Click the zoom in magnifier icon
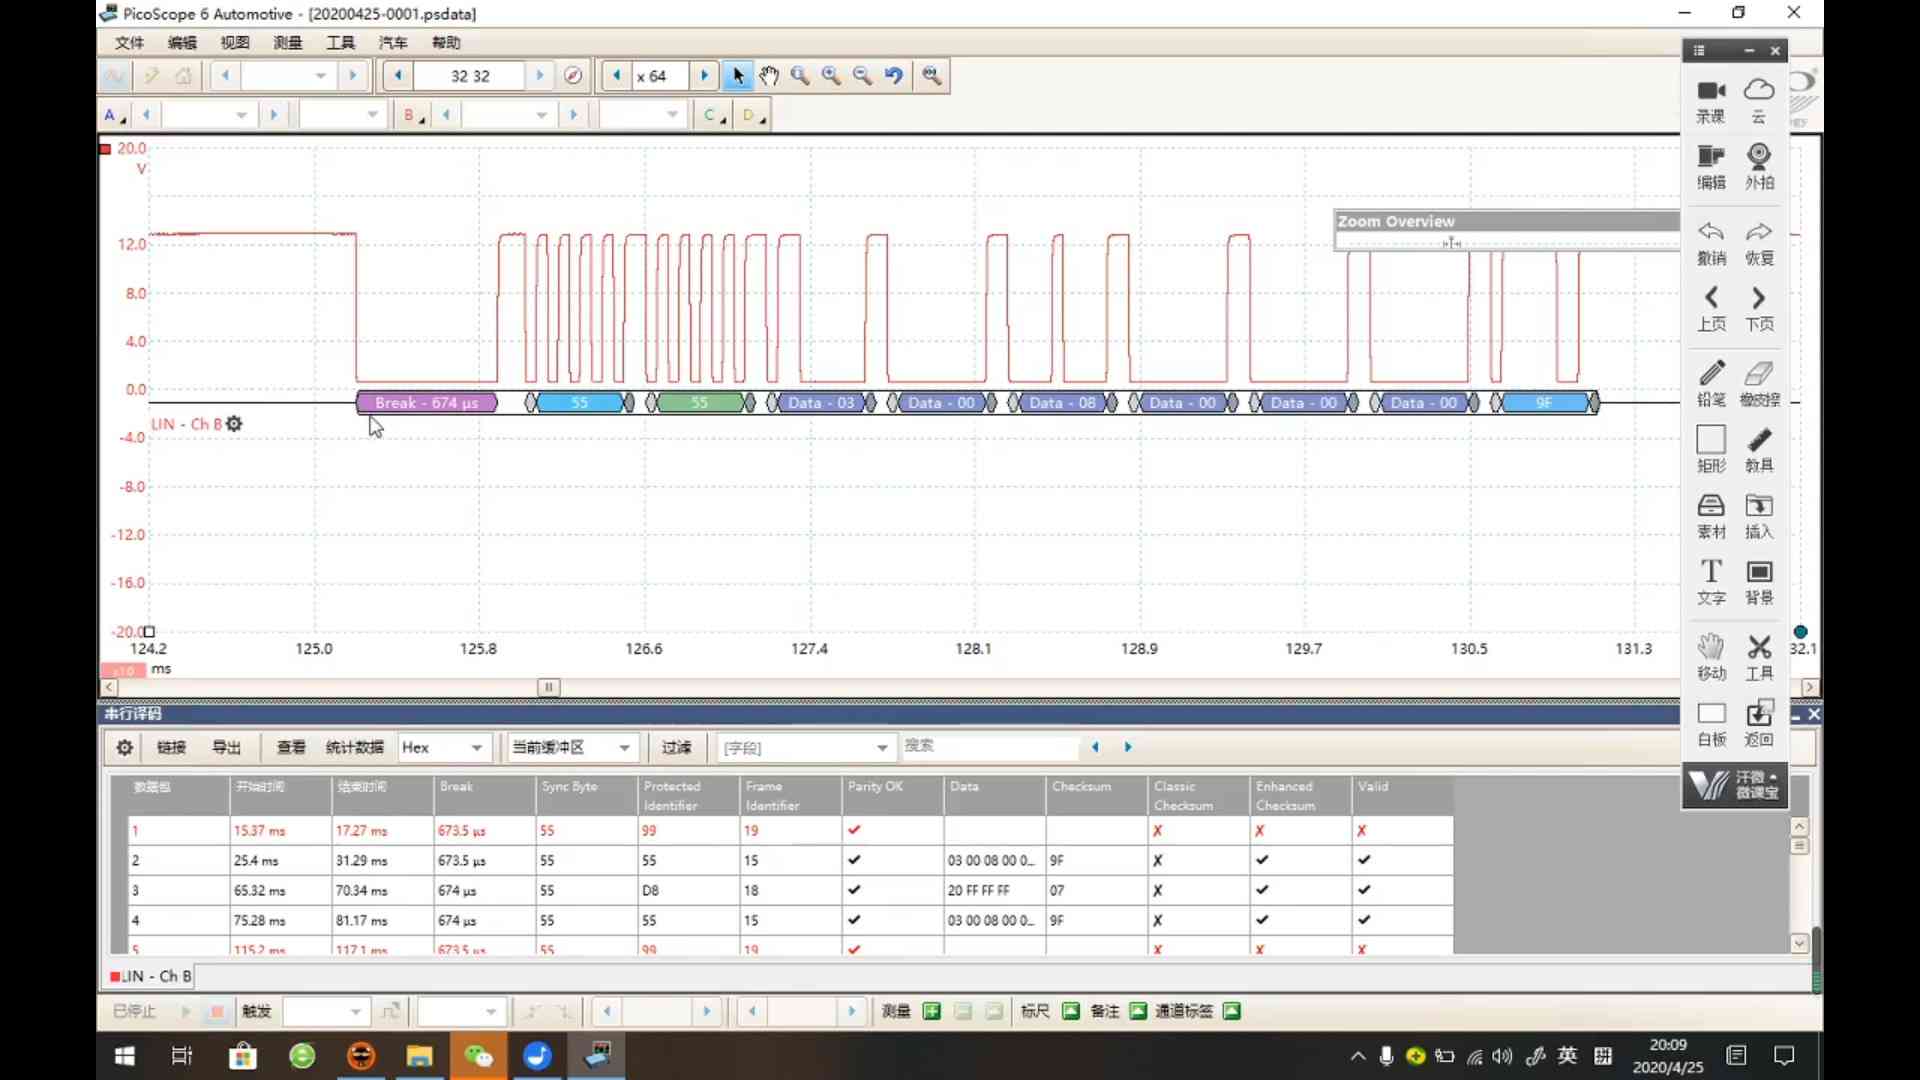Viewport: 1920px width, 1080px height. (831, 76)
